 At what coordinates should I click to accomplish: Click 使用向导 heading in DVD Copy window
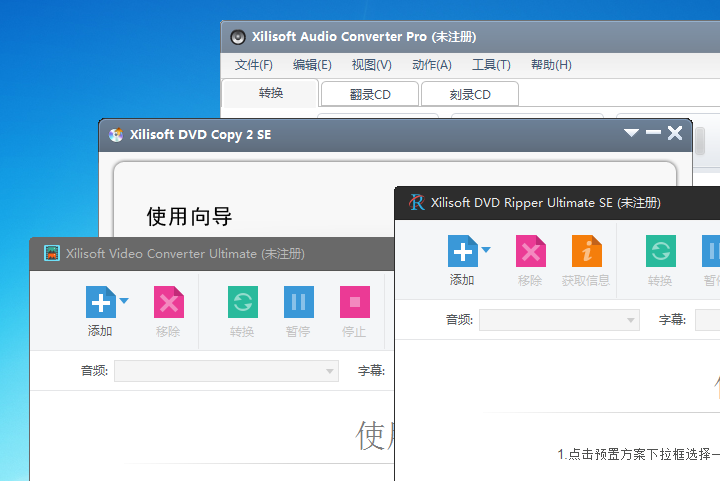coord(189,216)
